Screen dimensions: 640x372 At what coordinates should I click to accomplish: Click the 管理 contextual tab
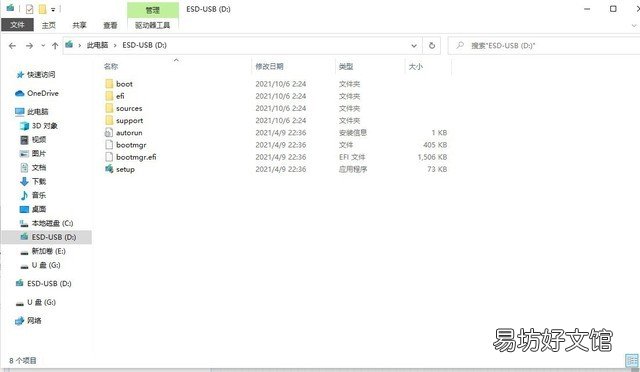tap(153, 10)
